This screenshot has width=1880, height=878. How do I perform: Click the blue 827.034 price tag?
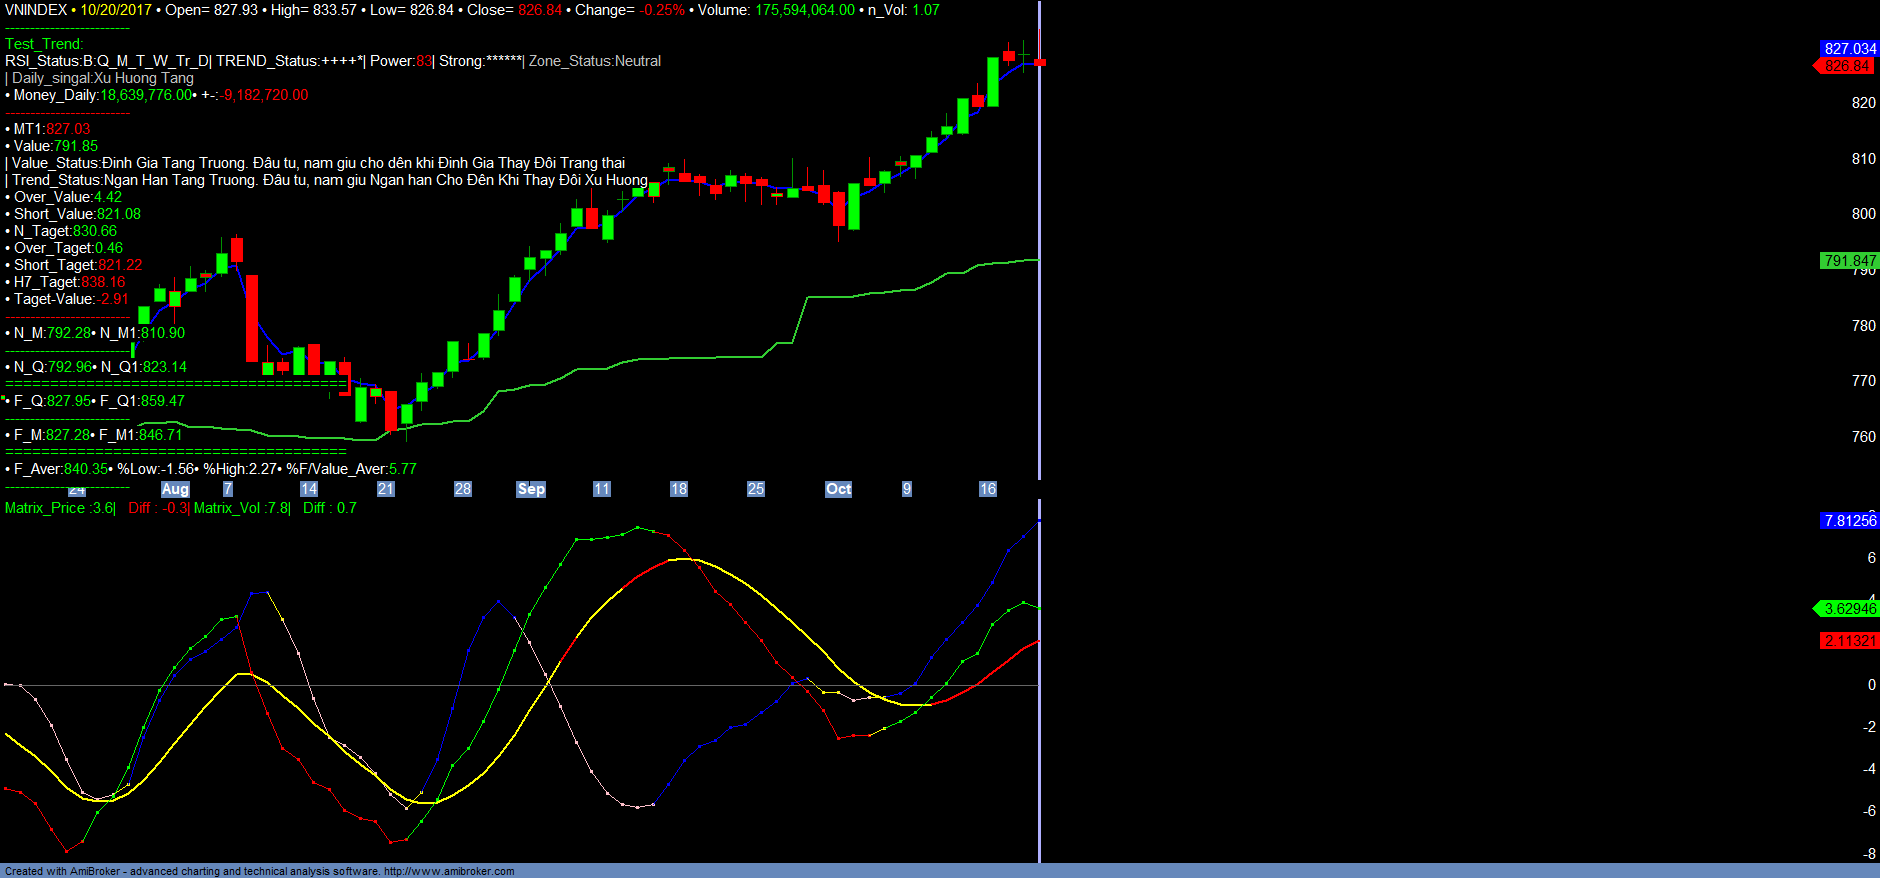coord(1849,48)
